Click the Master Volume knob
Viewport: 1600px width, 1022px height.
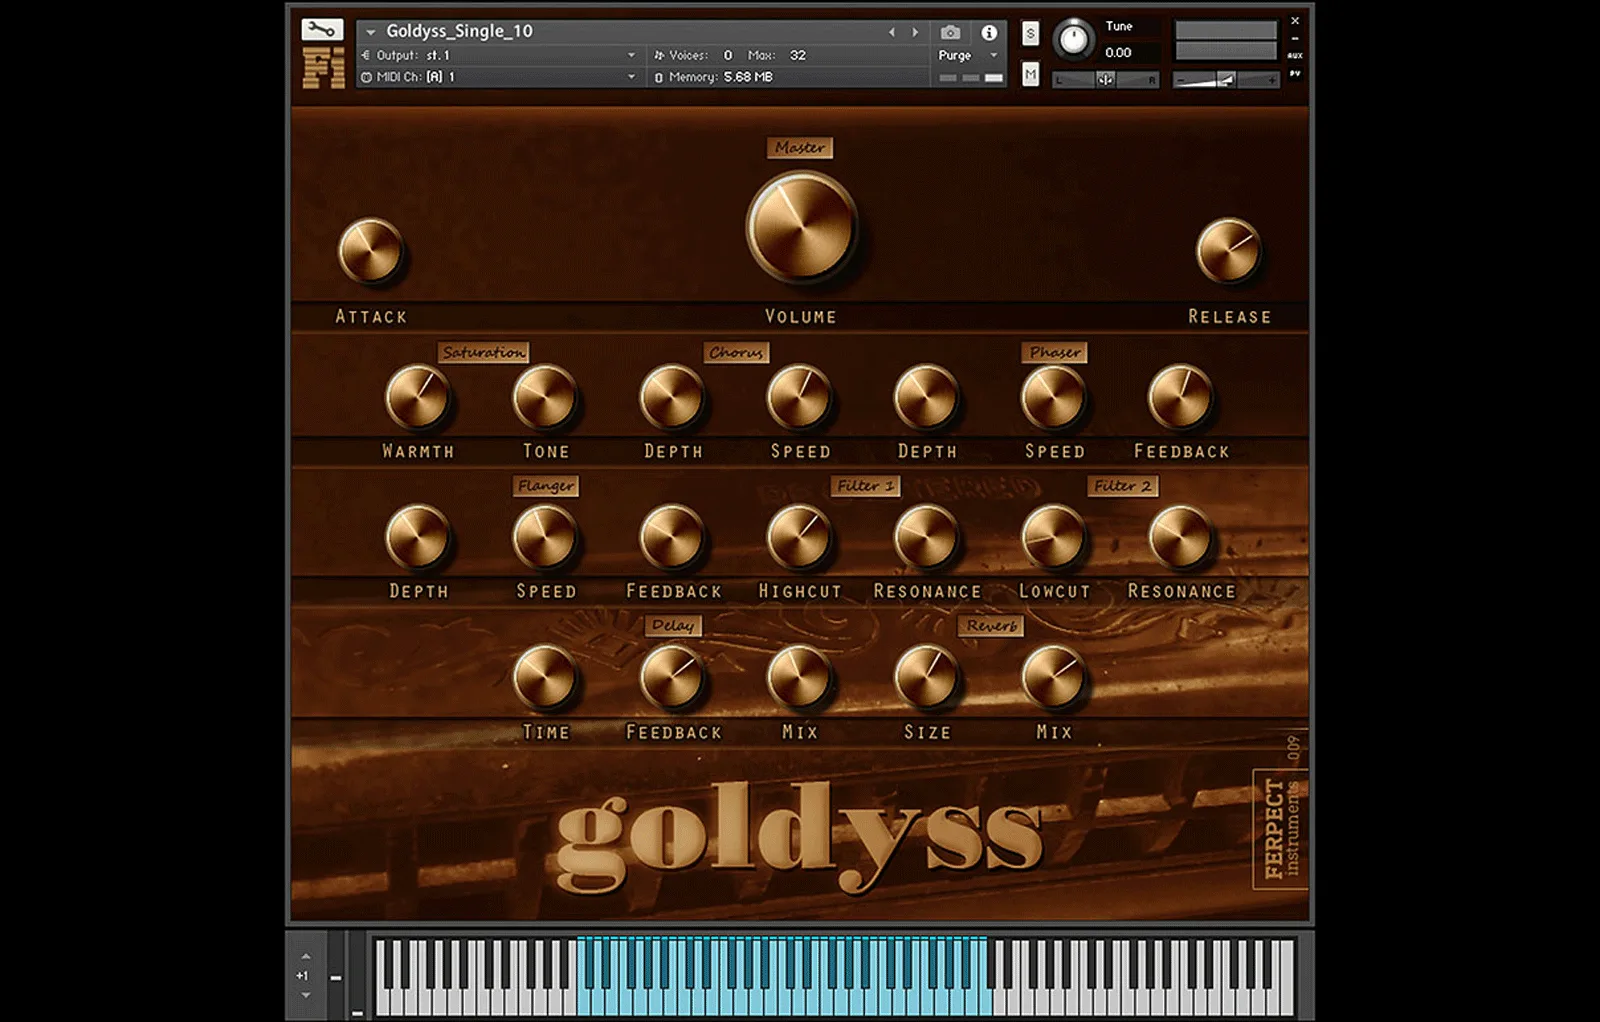801,226
